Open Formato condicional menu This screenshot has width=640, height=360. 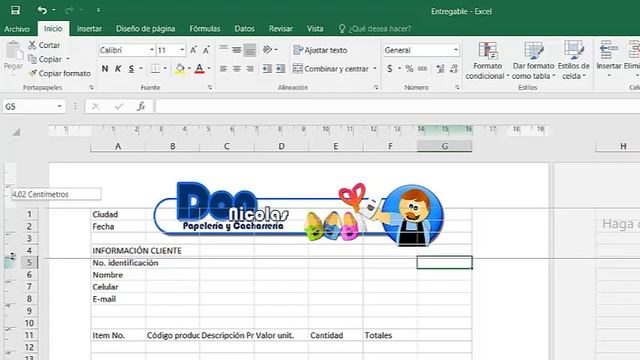pyautogui.click(x=487, y=60)
